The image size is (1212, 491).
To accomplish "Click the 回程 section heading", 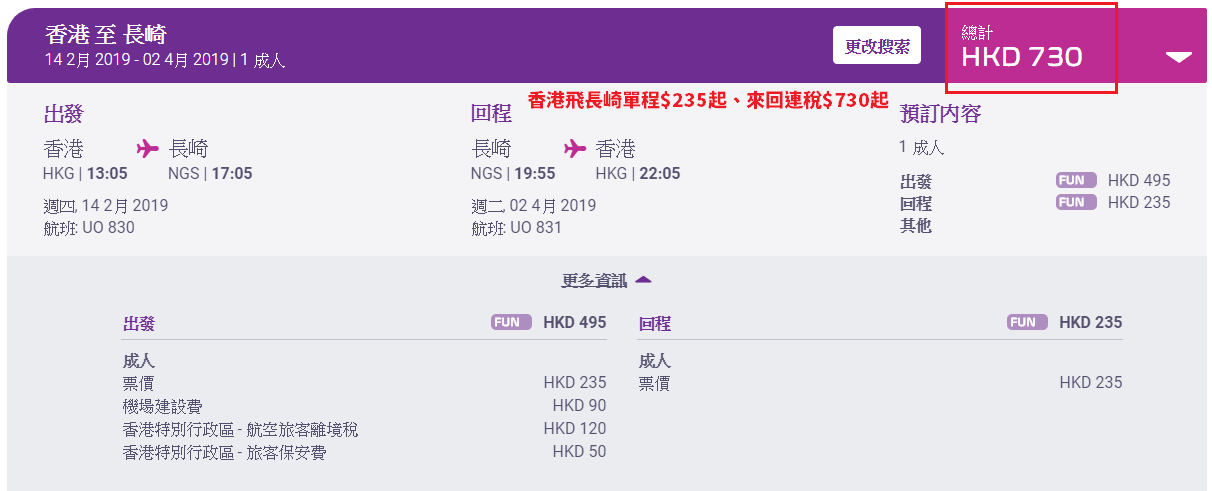I will (490, 112).
